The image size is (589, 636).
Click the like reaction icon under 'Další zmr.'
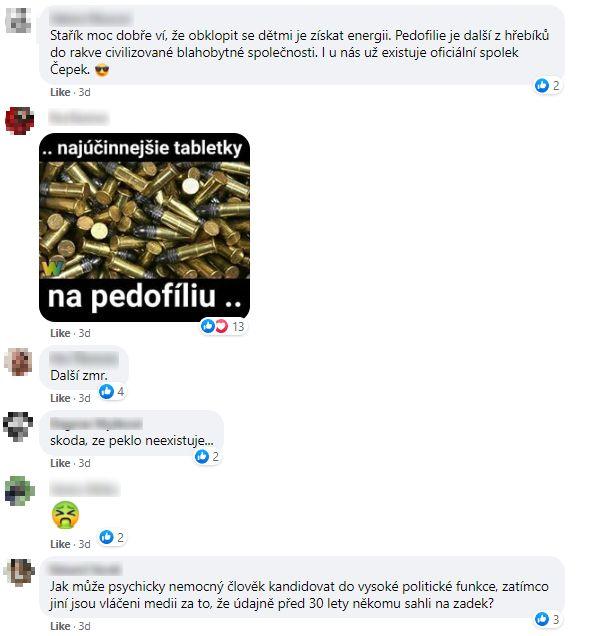pyautogui.click(x=107, y=391)
